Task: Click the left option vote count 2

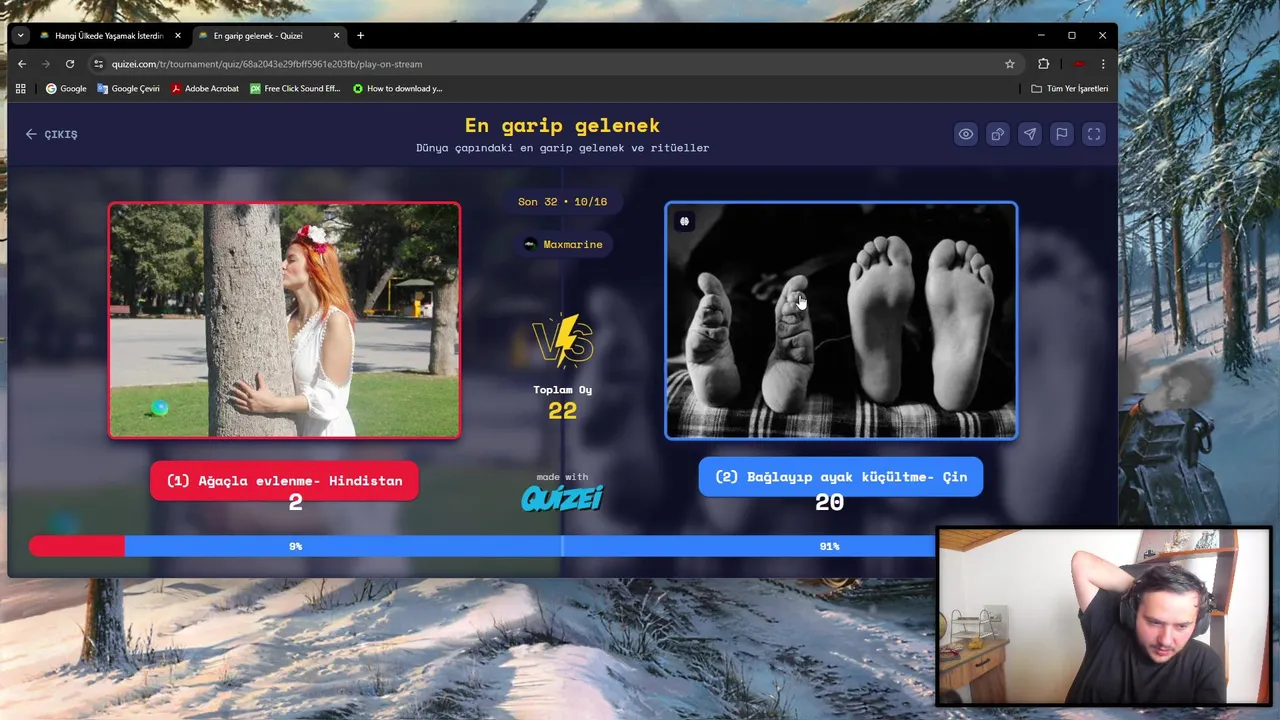Action: point(295,503)
